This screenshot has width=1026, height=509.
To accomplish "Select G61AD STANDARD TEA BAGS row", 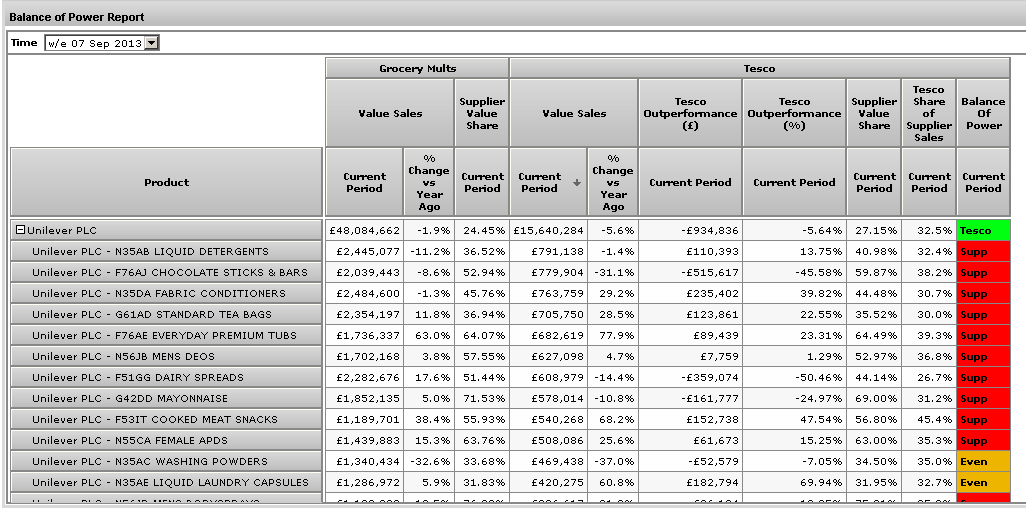I will click(166, 314).
